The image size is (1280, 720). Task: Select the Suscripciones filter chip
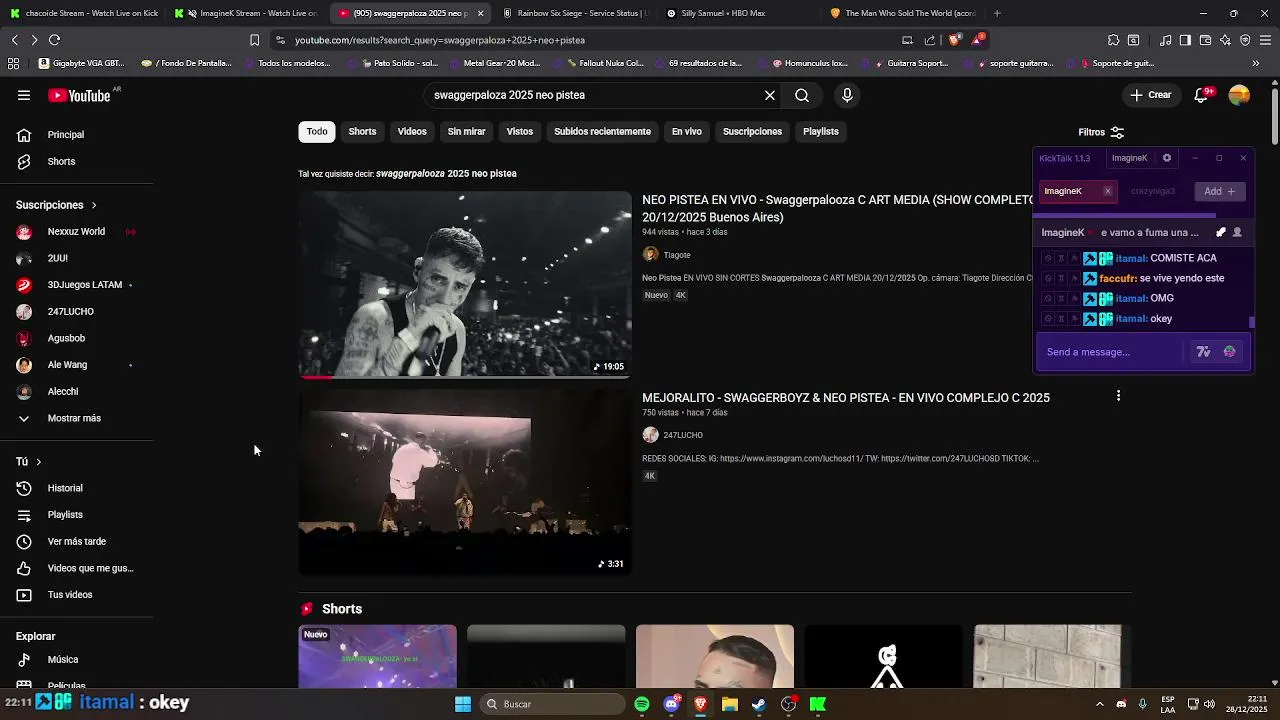click(x=752, y=132)
